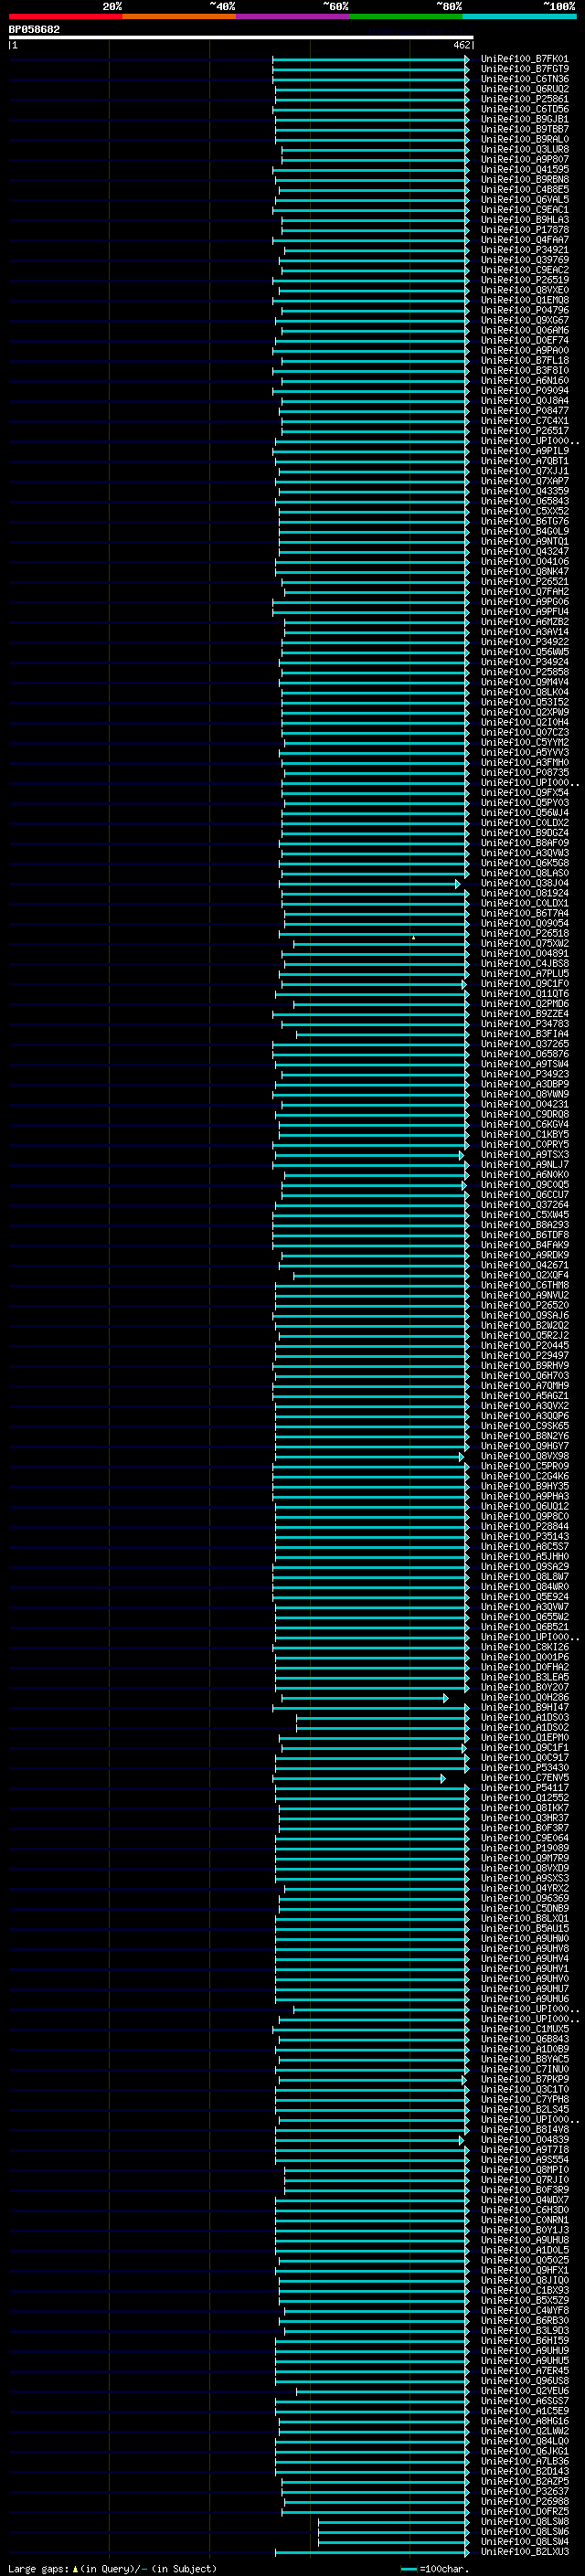Screen dimensions: 585x2576
Task: Select hit label UniRef100_A9NLJ7
Action: pyautogui.click(x=525, y=1164)
